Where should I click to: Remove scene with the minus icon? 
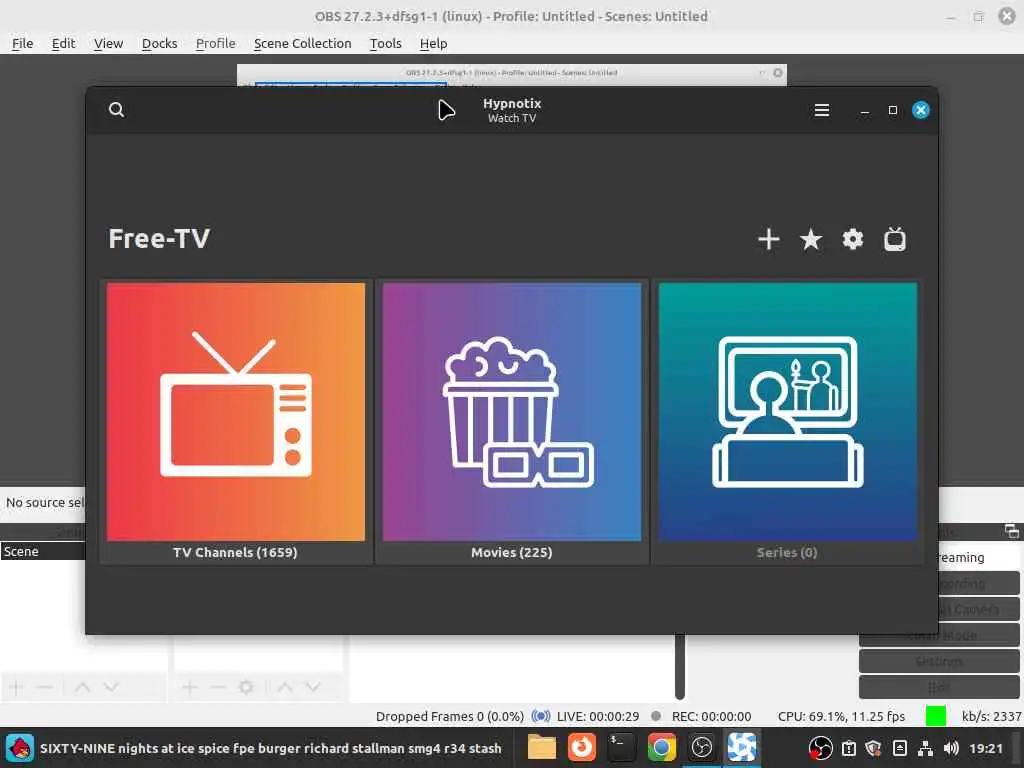coord(44,687)
